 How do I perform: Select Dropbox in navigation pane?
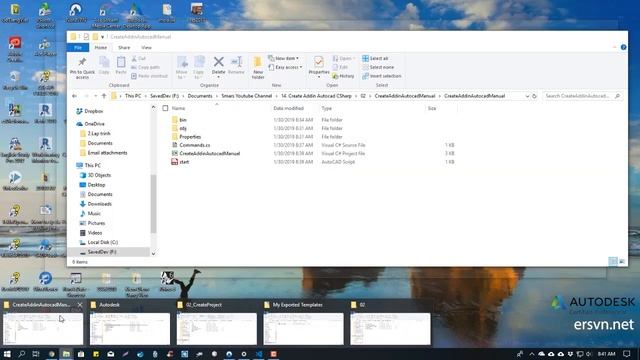point(94,111)
